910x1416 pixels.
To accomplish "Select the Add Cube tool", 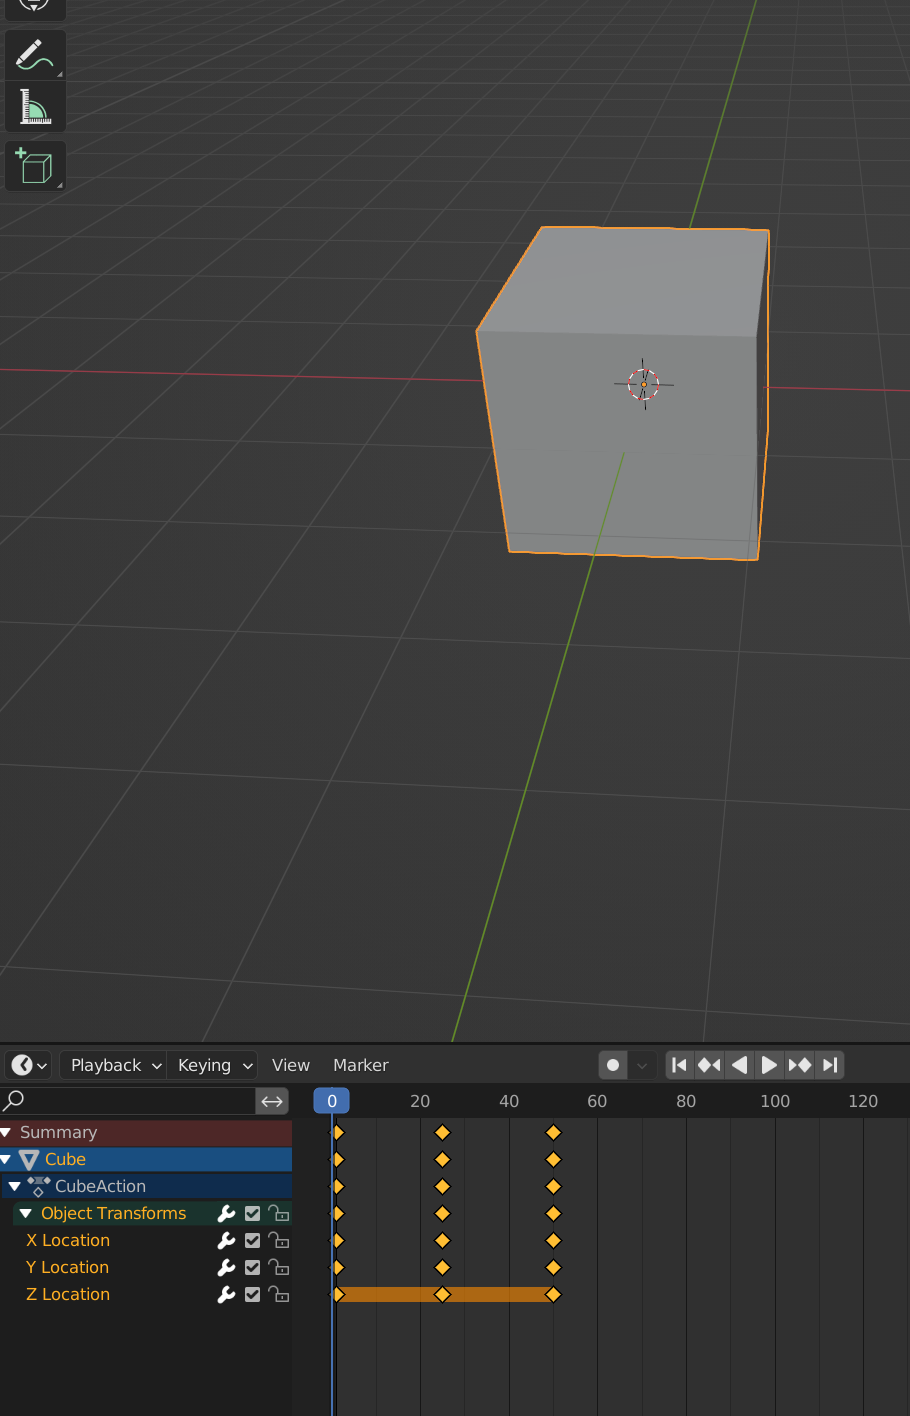I will 35,166.
